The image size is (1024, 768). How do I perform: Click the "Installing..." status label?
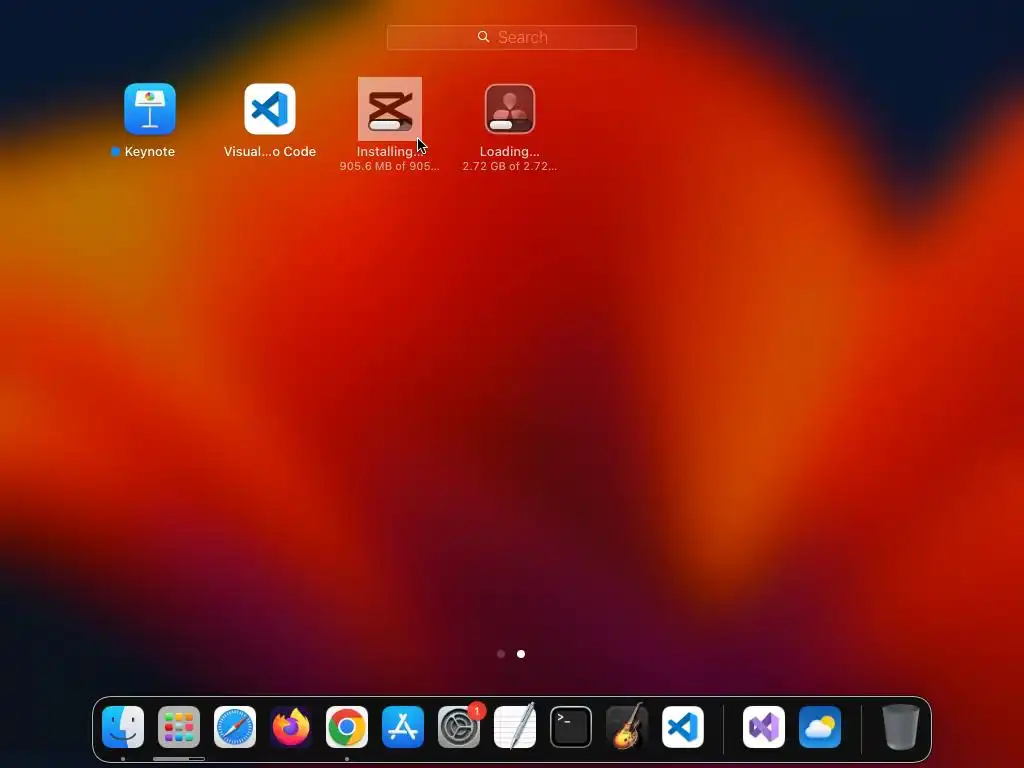point(389,152)
